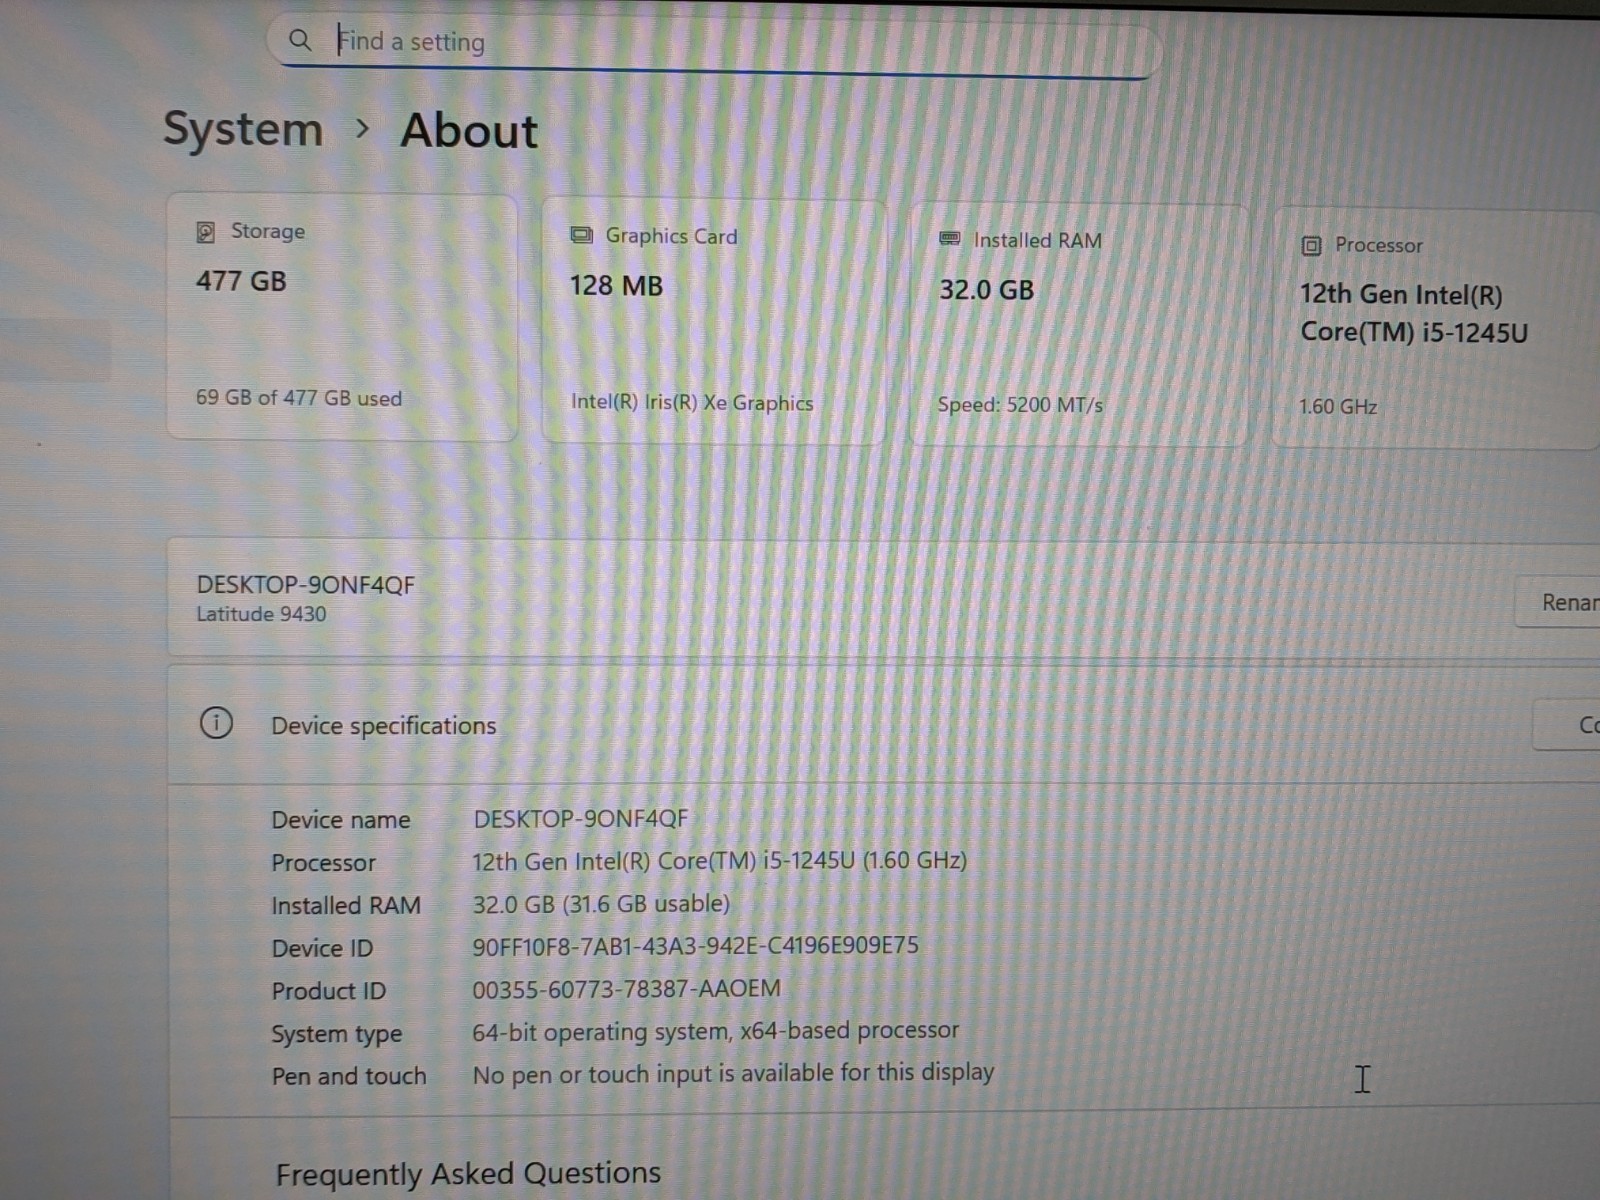Screen dimensions: 1600x1200
Task: Click the Device ID label
Action: (322, 948)
